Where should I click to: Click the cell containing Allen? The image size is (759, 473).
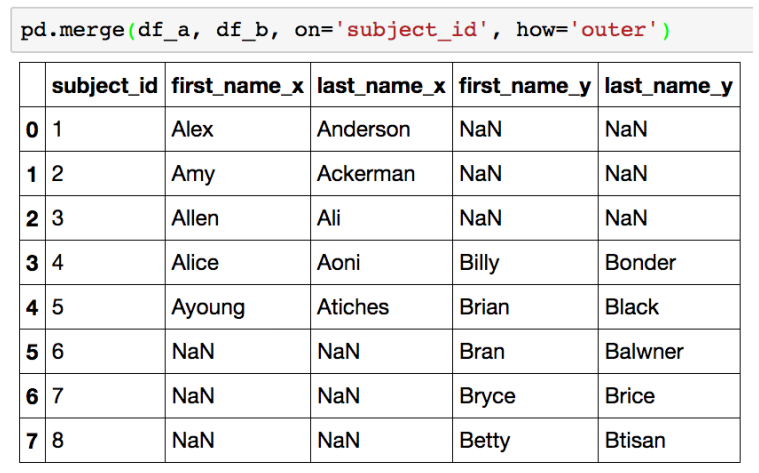[x=238, y=218]
